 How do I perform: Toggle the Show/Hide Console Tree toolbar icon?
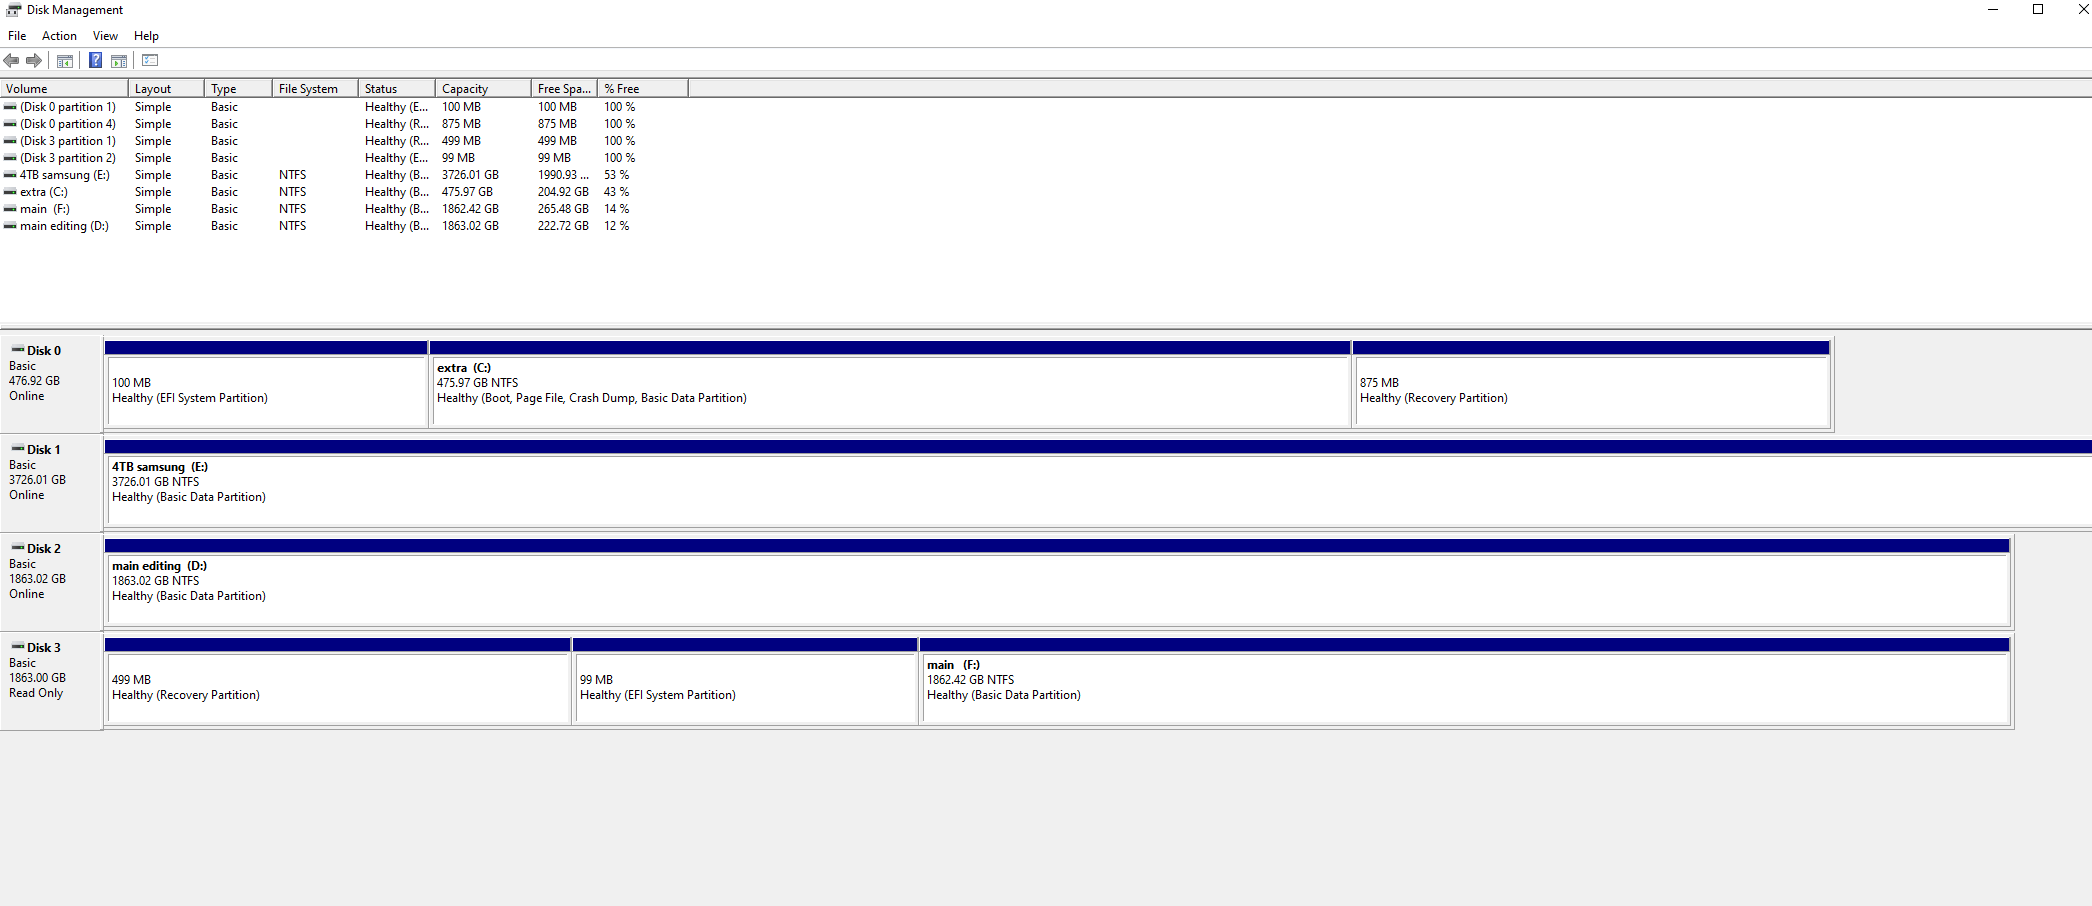65,61
